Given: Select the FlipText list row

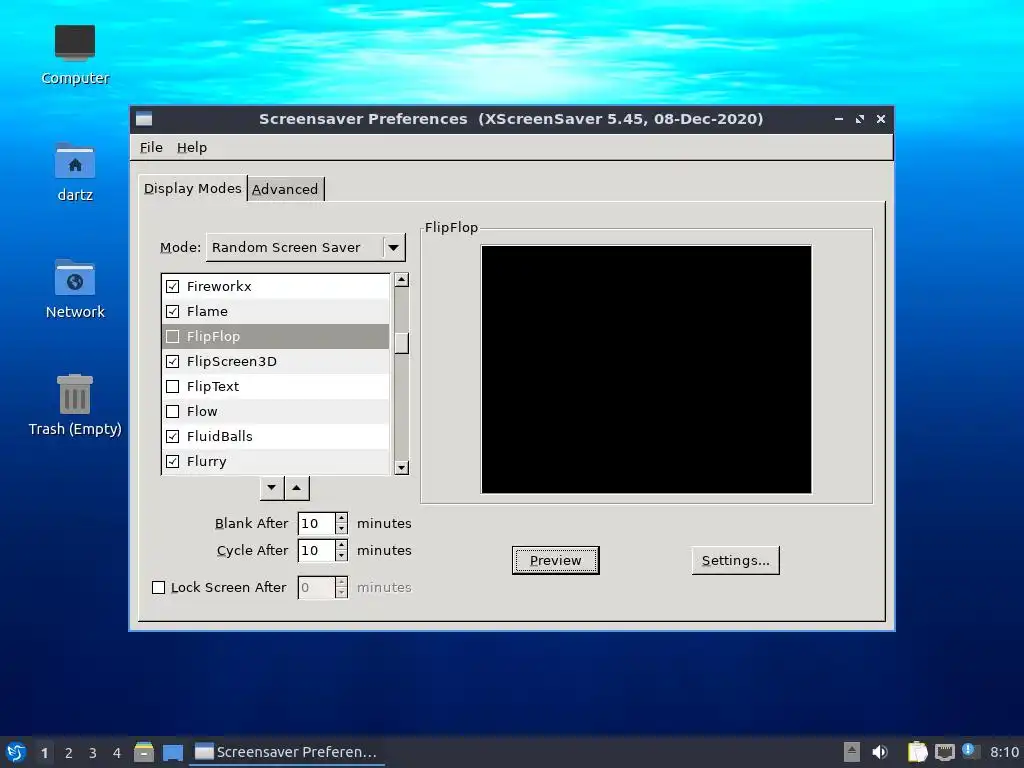Looking at the screenshot, I should click(276, 387).
